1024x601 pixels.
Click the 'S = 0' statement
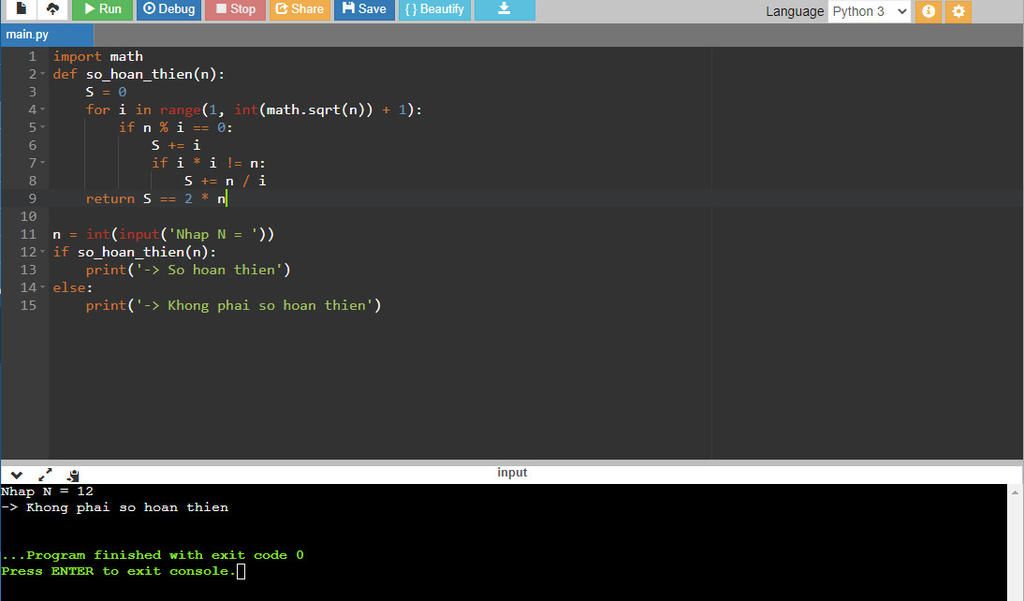[106, 92]
